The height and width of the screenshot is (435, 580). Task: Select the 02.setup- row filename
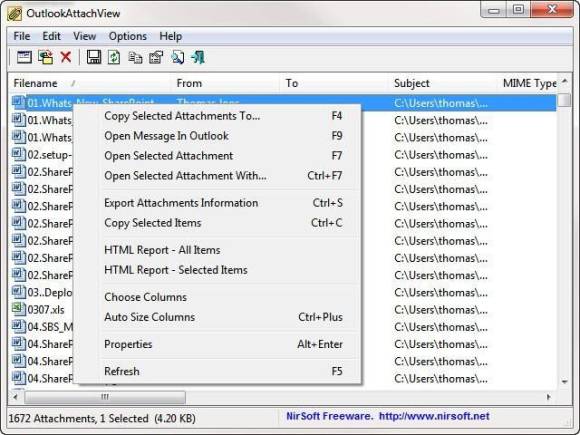pos(50,155)
